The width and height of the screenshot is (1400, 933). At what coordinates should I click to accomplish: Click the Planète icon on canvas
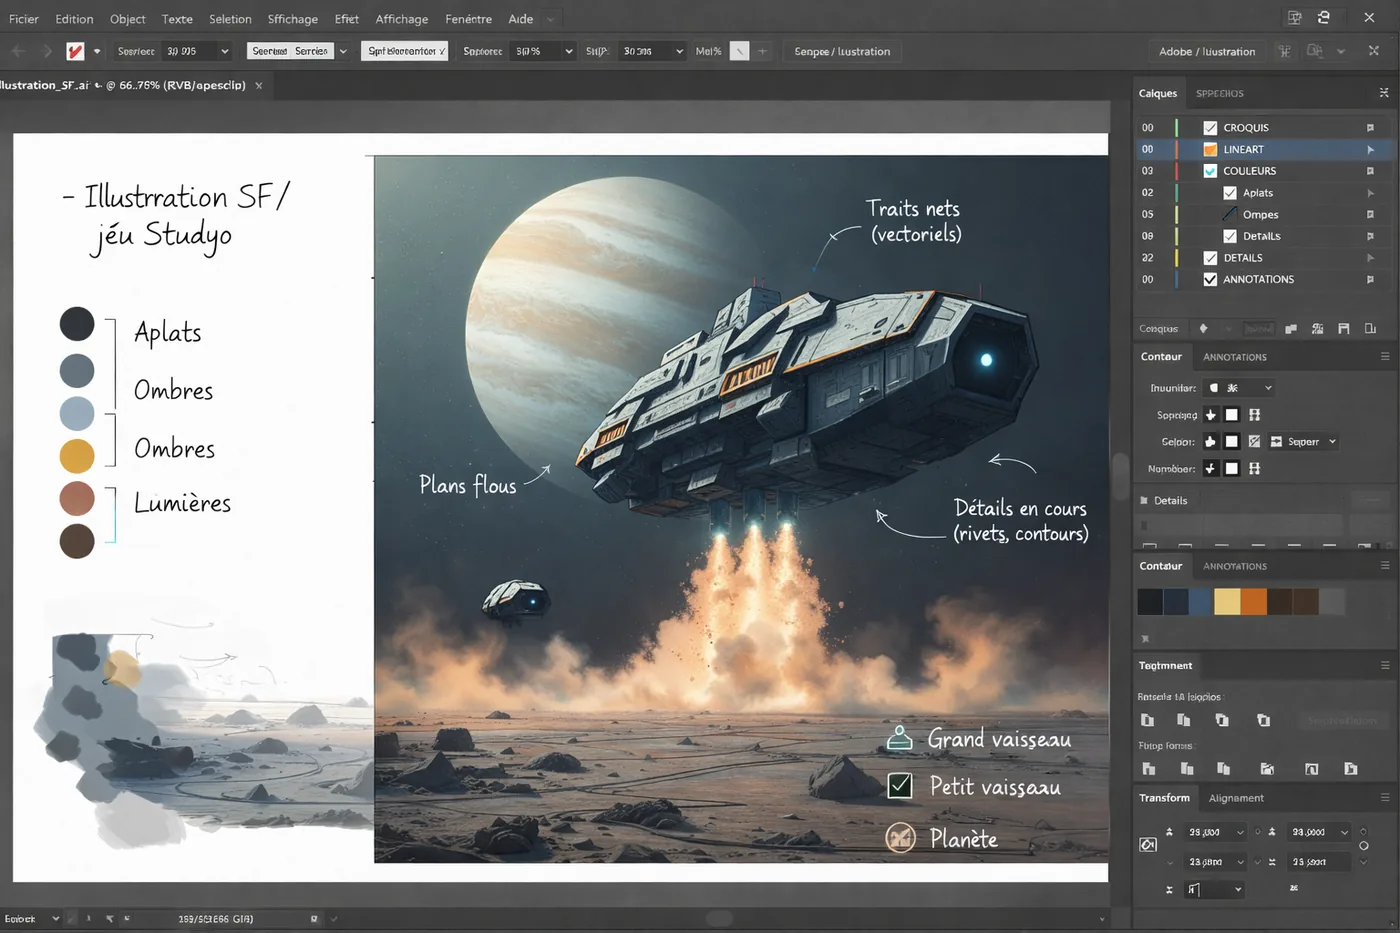click(900, 837)
